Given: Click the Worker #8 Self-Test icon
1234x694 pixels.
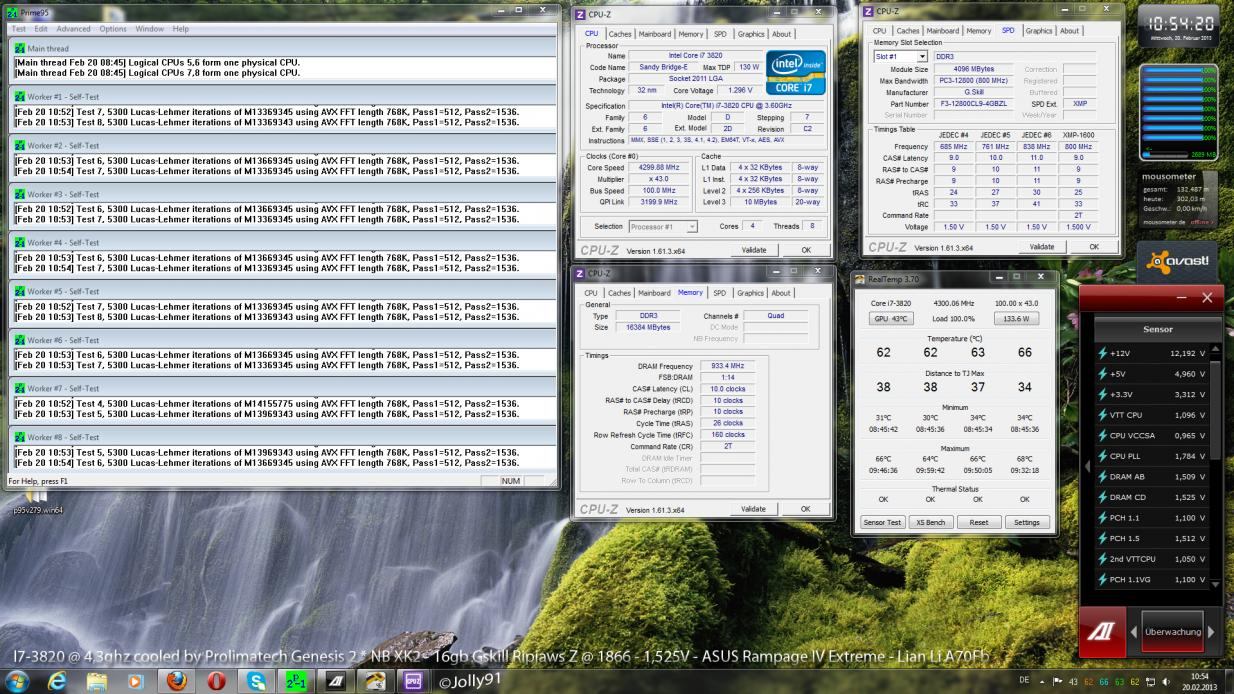Looking at the screenshot, I should (19, 437).
